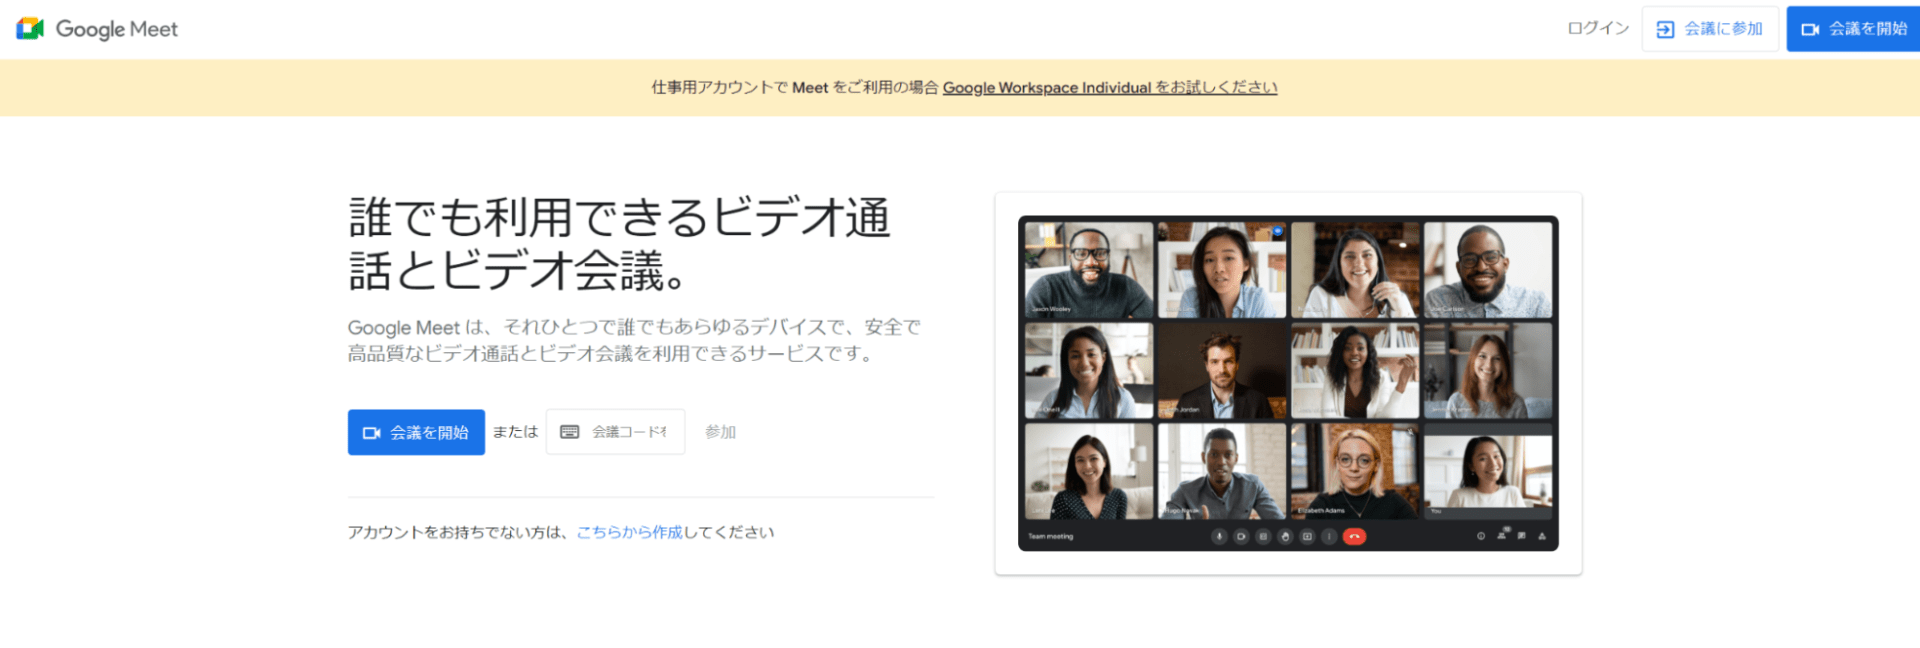The width and height of the screenshot is (1920, 648).
Task: Open the three-dot more options in preview
Action: pyautogui.click(x=1329, y=537)
